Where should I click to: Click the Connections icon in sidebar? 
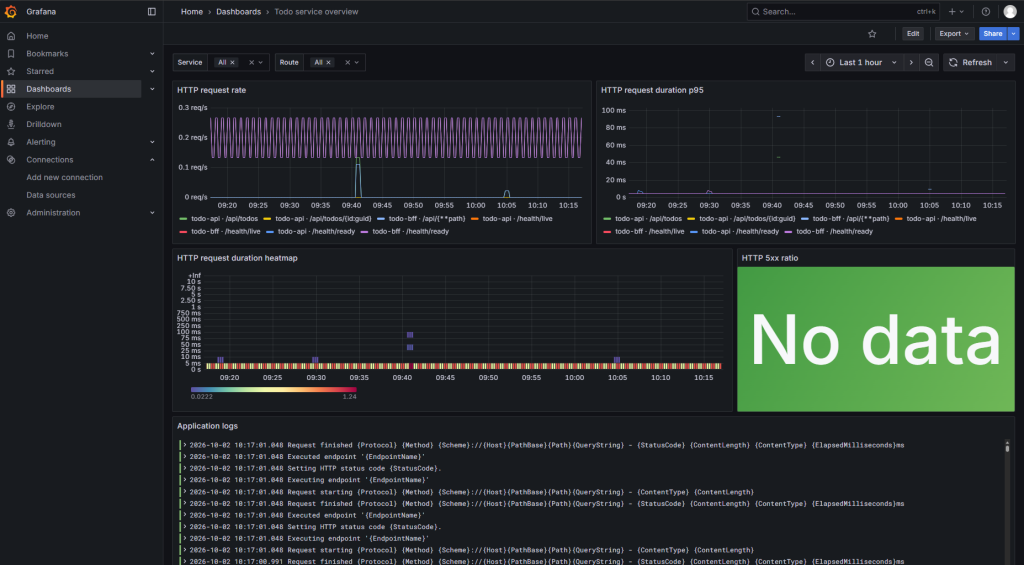pos(11,159)
